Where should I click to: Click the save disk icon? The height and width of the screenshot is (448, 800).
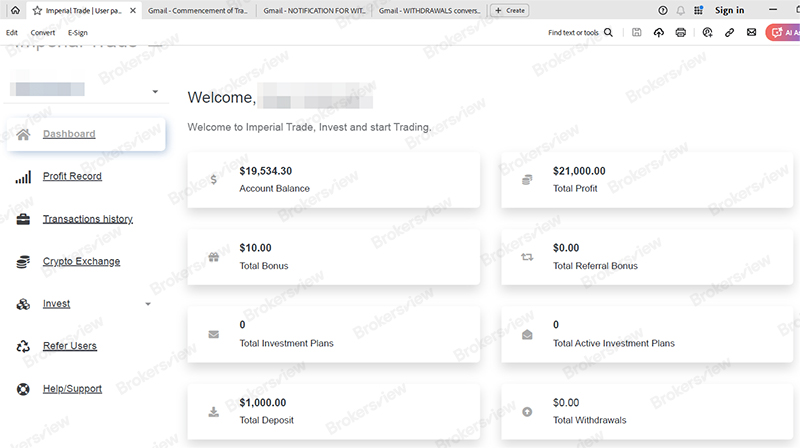tap(637, 32)
